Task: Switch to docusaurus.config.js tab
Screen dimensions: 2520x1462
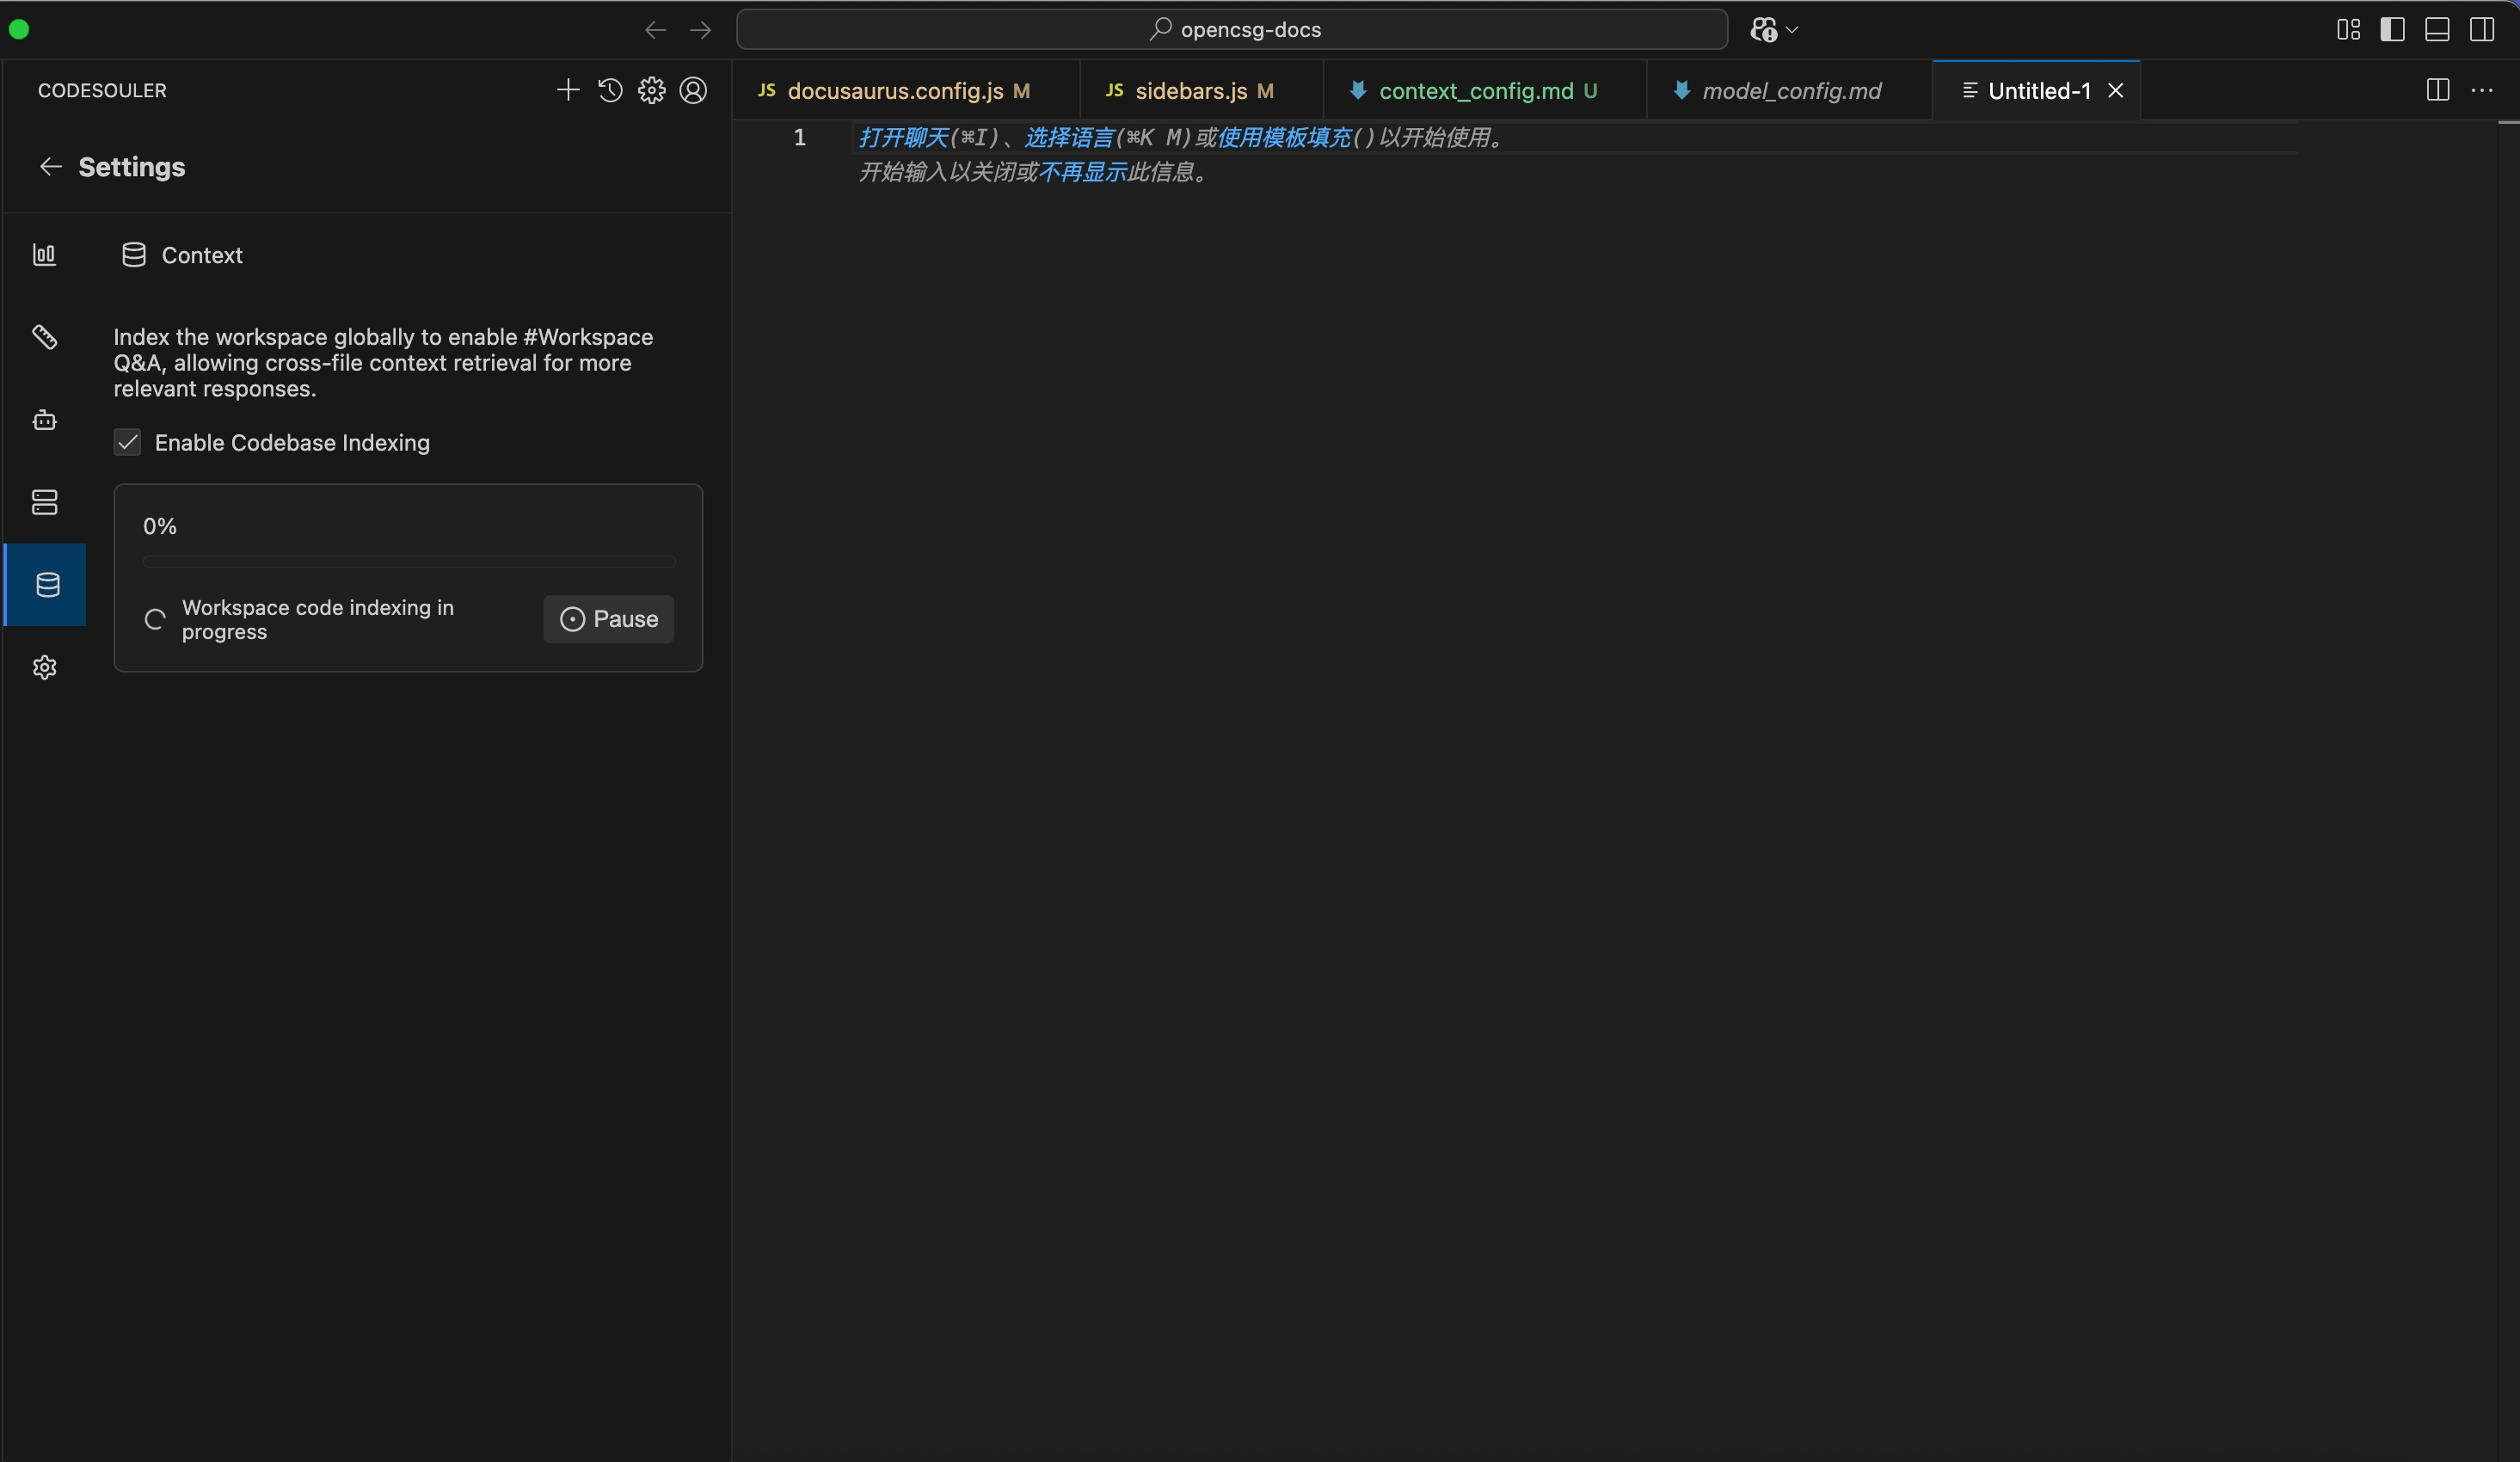Action: (x=894, y=91)
